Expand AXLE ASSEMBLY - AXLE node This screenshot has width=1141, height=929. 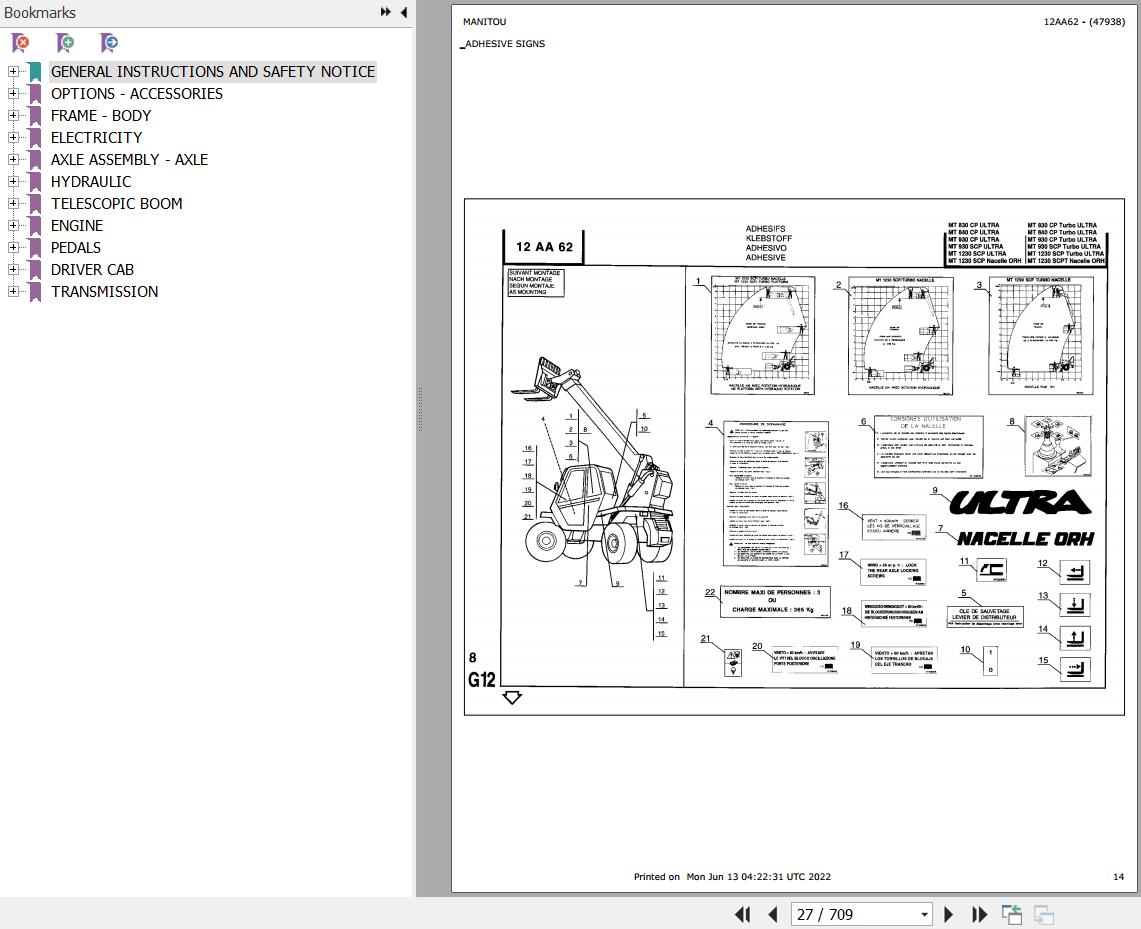tap(13, 159)
